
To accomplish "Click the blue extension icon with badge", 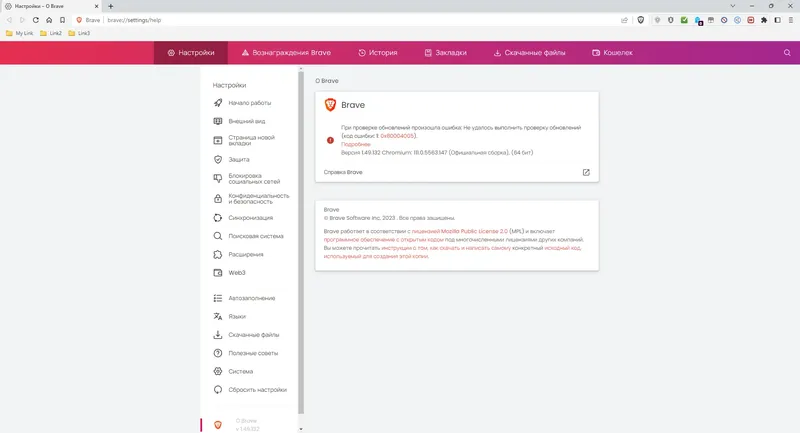I will 698,20.
